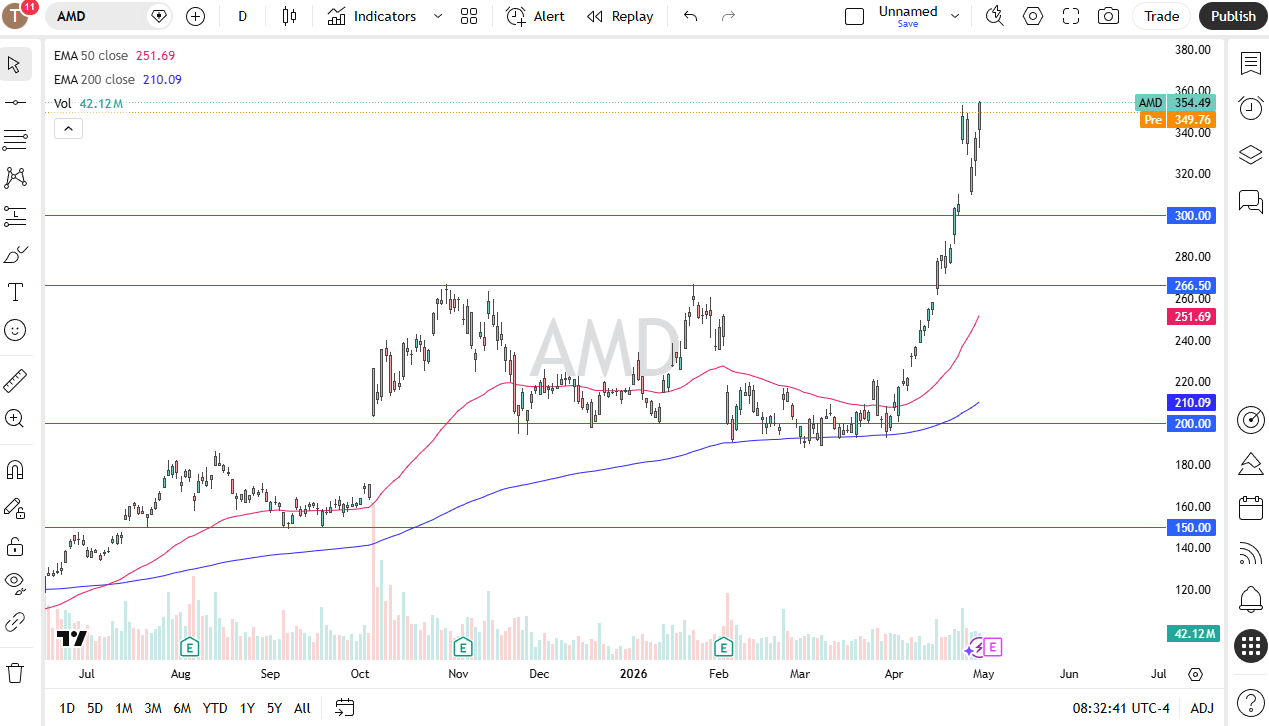Open the Fibonacci retracement tools
This screenshot has width=1269, height=726.
coord(15,140)
